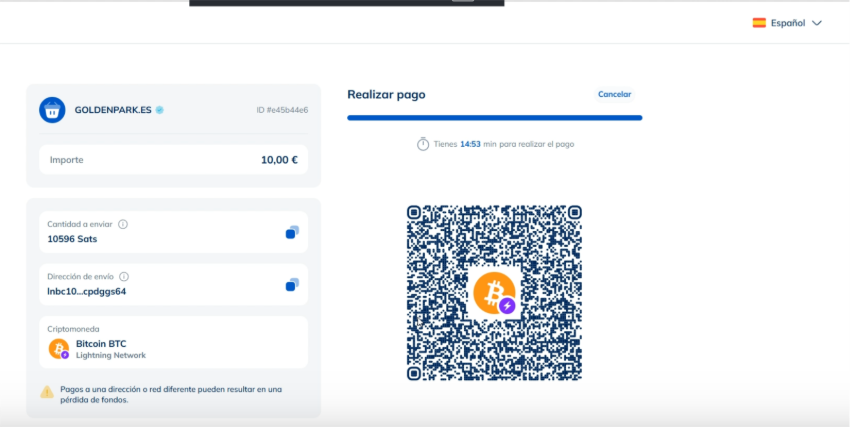Screen dimensions: 850x427
Task: Click the Realizar pago heading
Action: 386,94
